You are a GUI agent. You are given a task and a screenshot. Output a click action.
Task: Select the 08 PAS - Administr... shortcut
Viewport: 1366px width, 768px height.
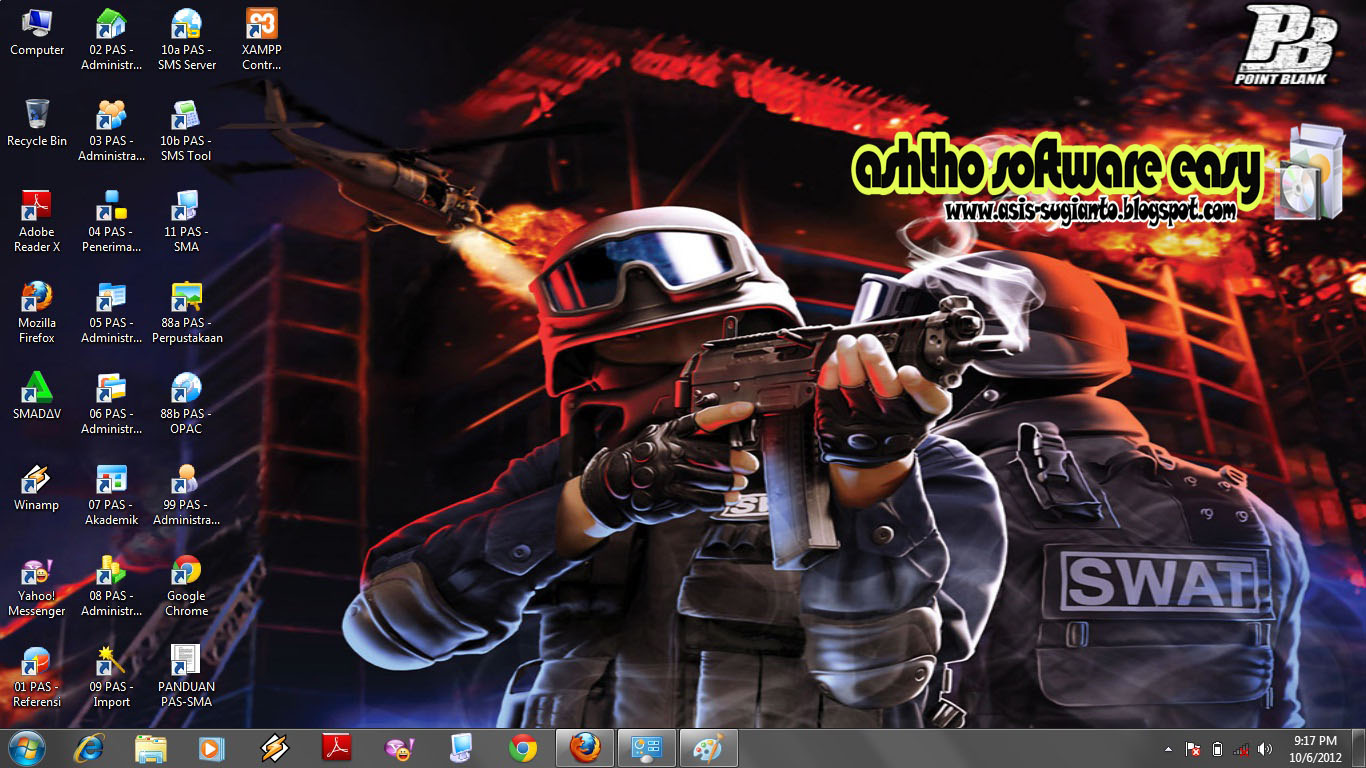point(111,586)
